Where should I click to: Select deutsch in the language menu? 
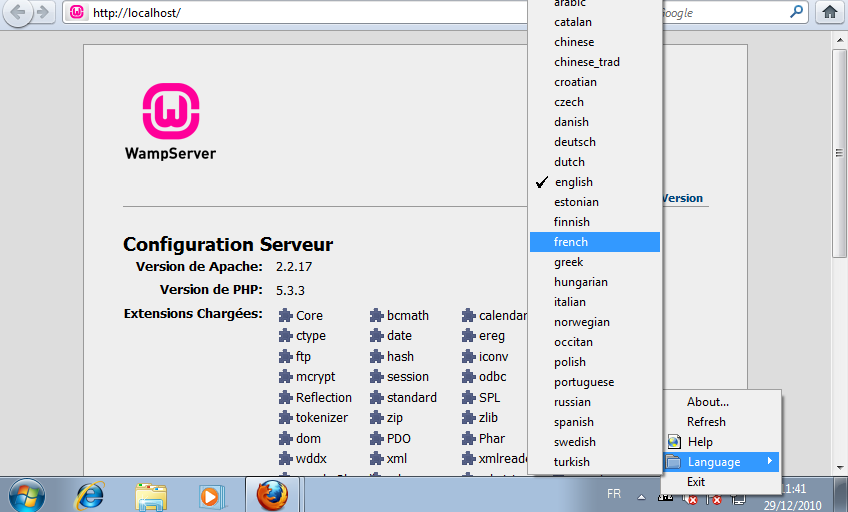575,142
